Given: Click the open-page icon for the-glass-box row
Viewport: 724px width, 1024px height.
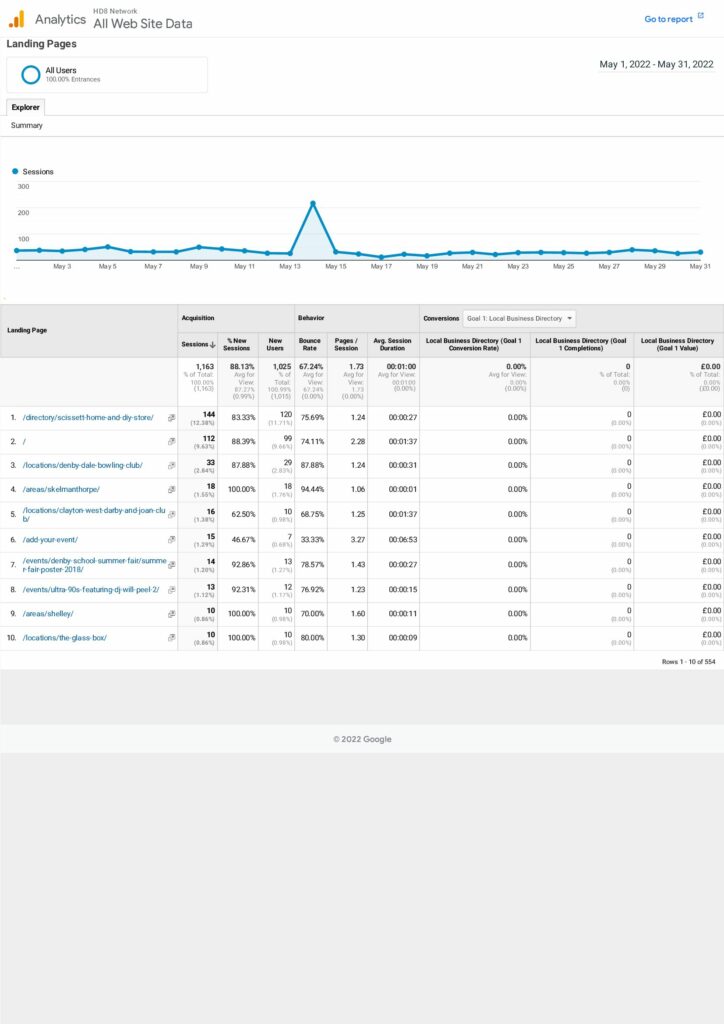Looking at the screenshot, I should 171,638.
